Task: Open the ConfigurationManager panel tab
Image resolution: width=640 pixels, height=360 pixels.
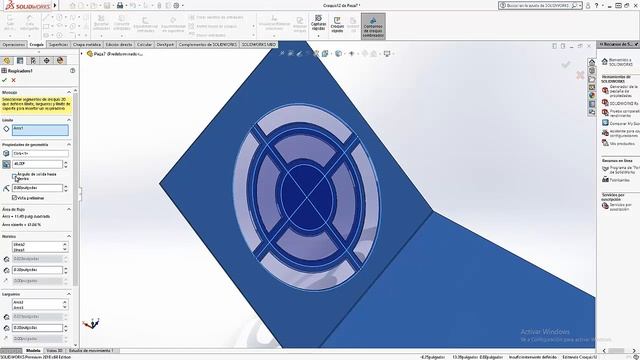Action: [x=33, y=61]
